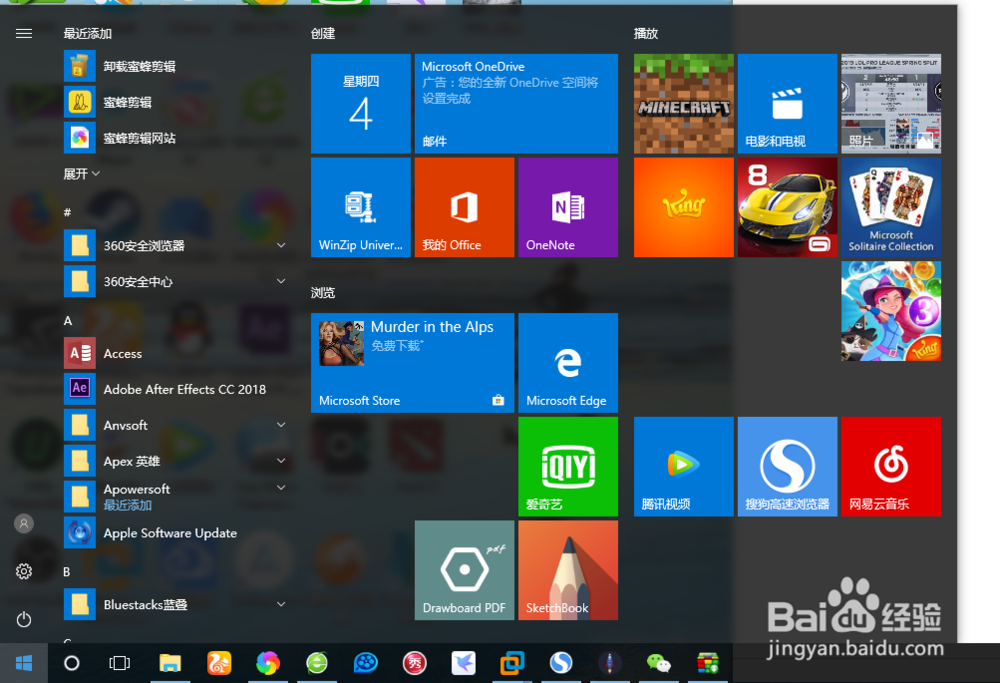This screenshot has width=1000, height=683.
Task: Open 卸载蜜蜂剪辑 from recently added
Action: pos(175,66)
